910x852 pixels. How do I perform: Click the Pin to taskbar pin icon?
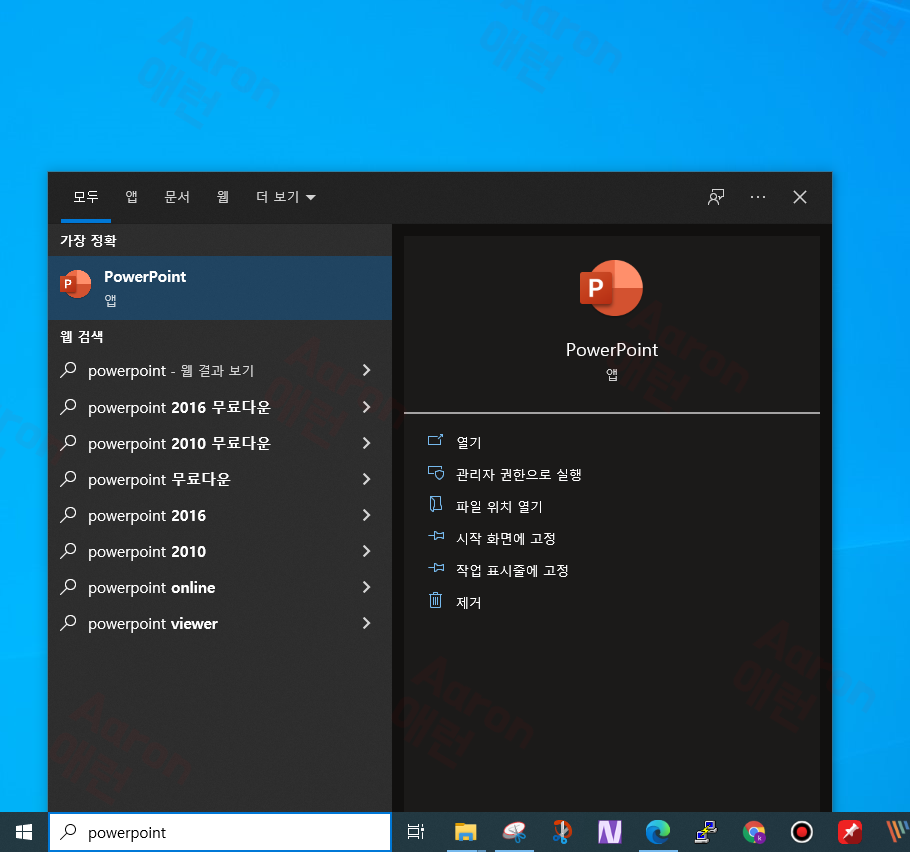tap(436, 568)
